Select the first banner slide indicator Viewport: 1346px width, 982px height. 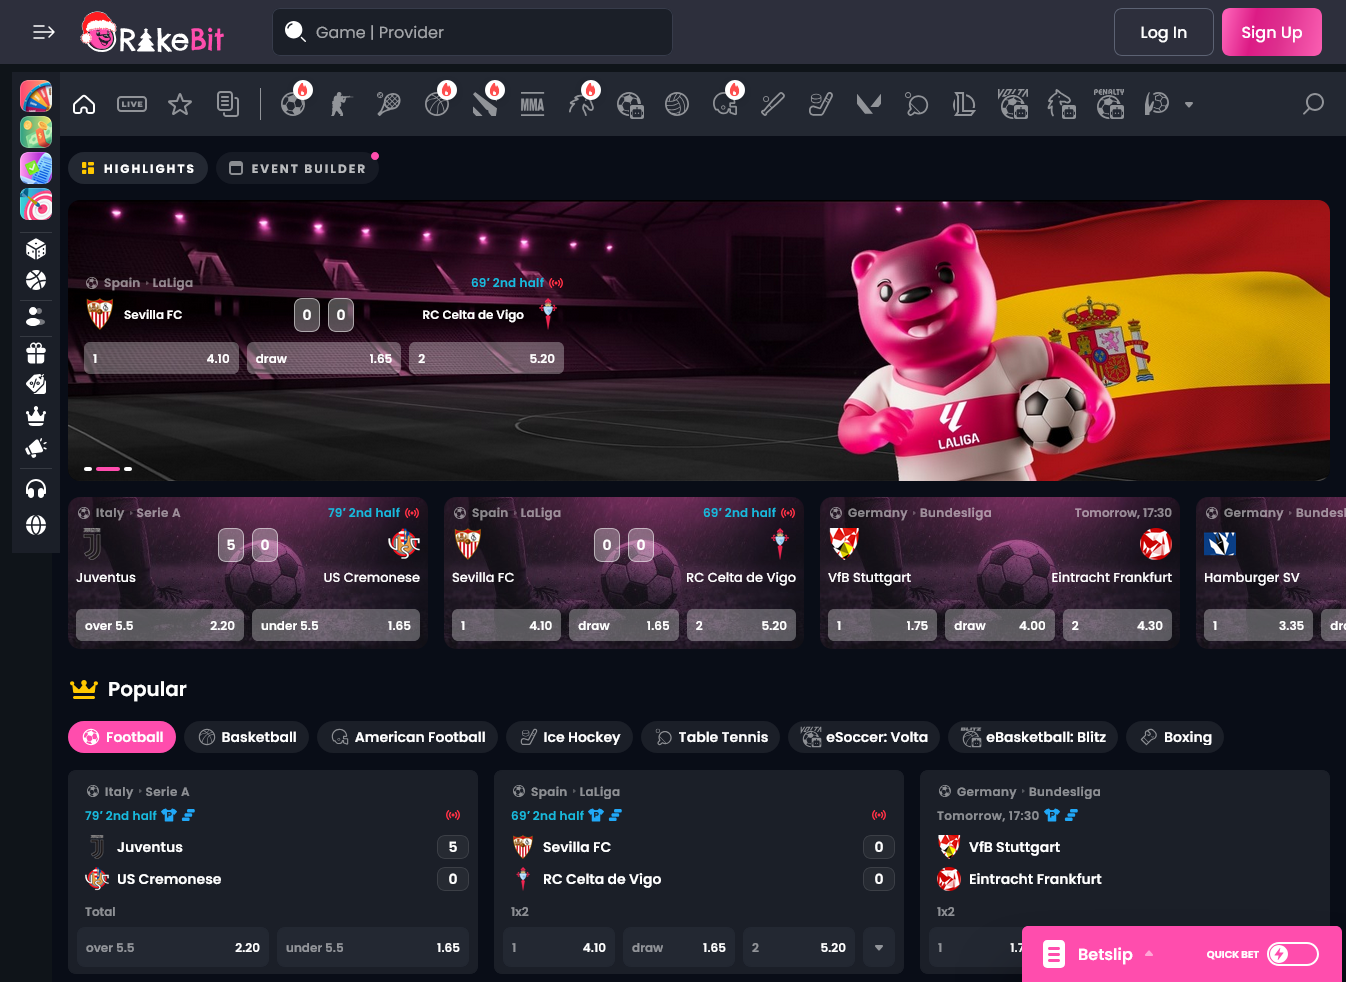tap(88, 468)
